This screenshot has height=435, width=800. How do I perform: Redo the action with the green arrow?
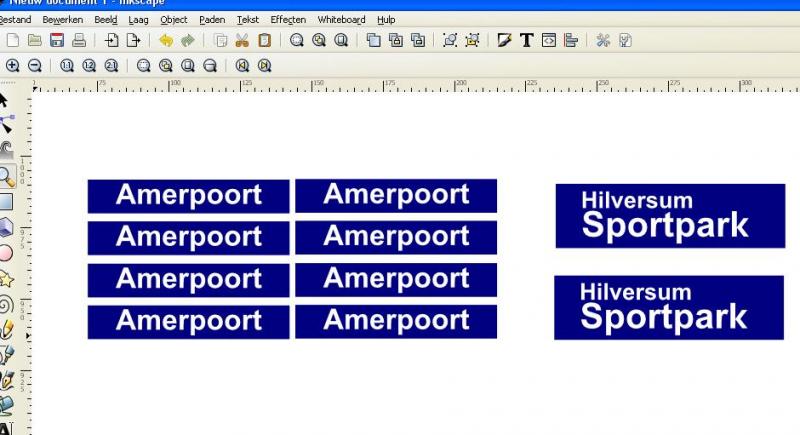pos(188,40)
